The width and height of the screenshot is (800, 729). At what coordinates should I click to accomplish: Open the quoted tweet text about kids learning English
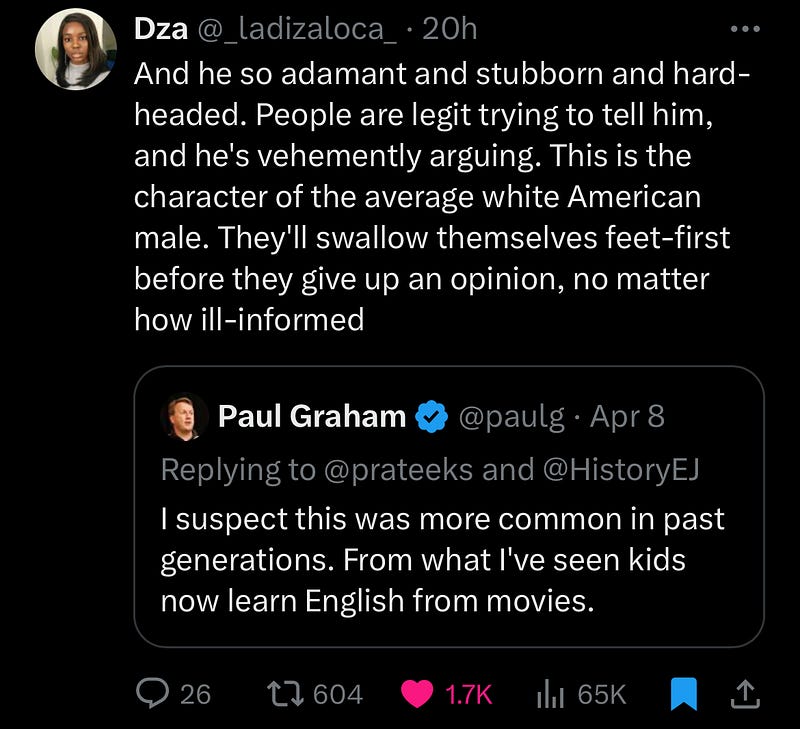click(x=443, y=560)
